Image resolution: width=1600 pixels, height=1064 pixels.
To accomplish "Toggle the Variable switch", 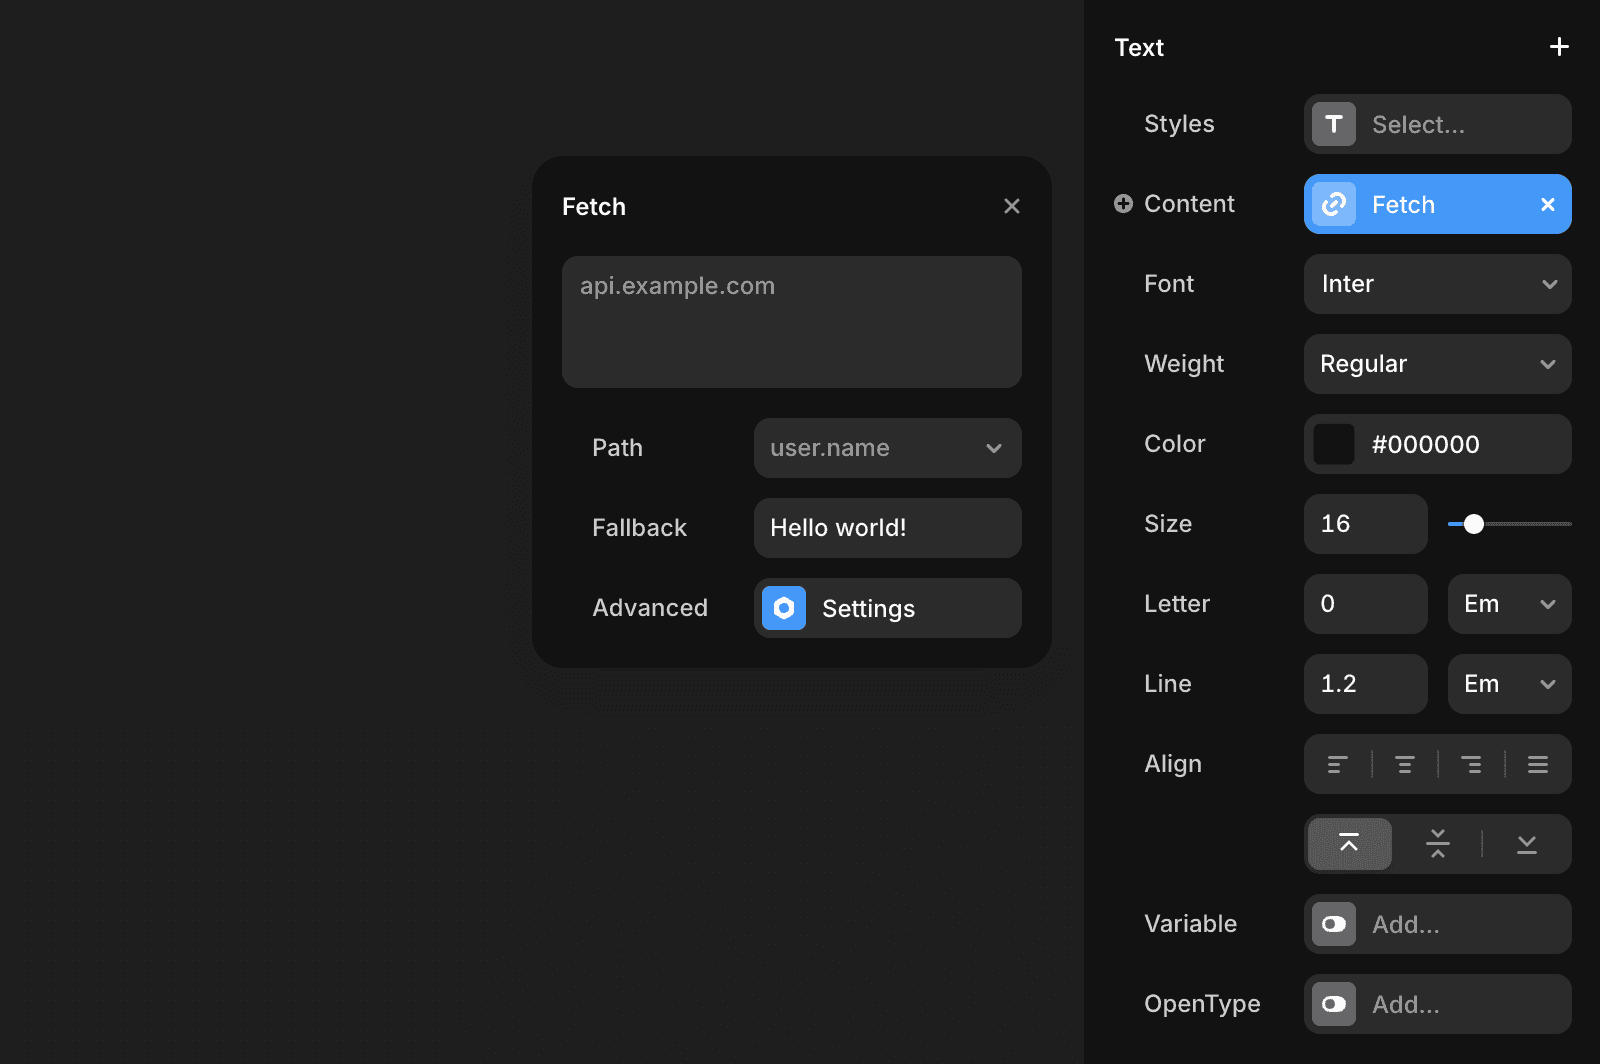I will point(1333,924).
